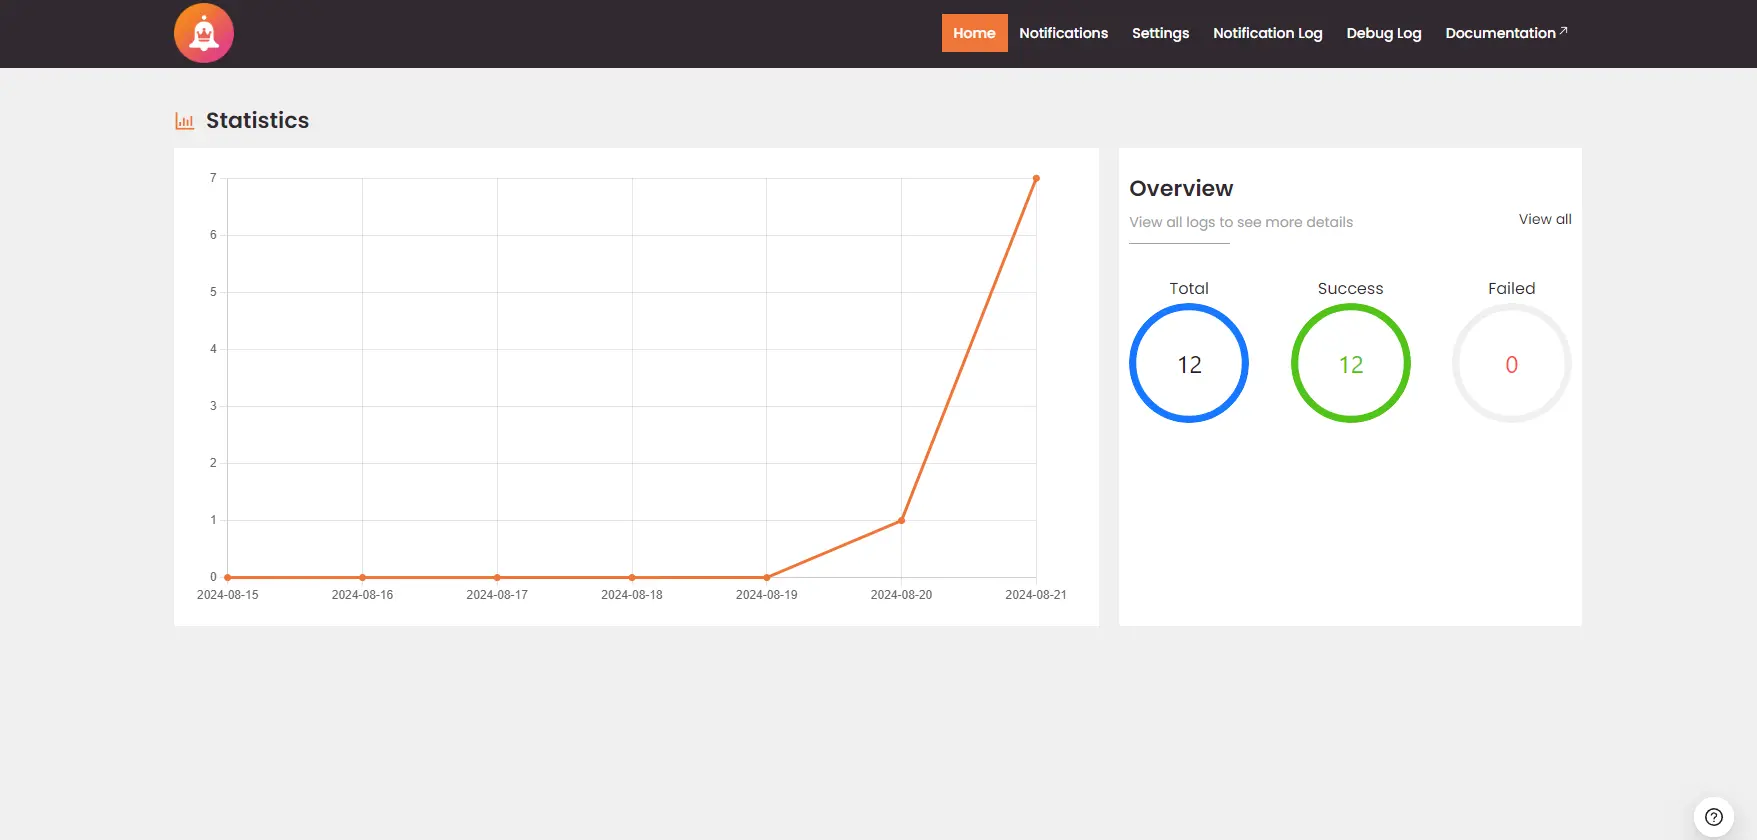Viewport: 1757px width, 840px height.
Task: Click the Overview heading
Action: tap(1181, 188)
